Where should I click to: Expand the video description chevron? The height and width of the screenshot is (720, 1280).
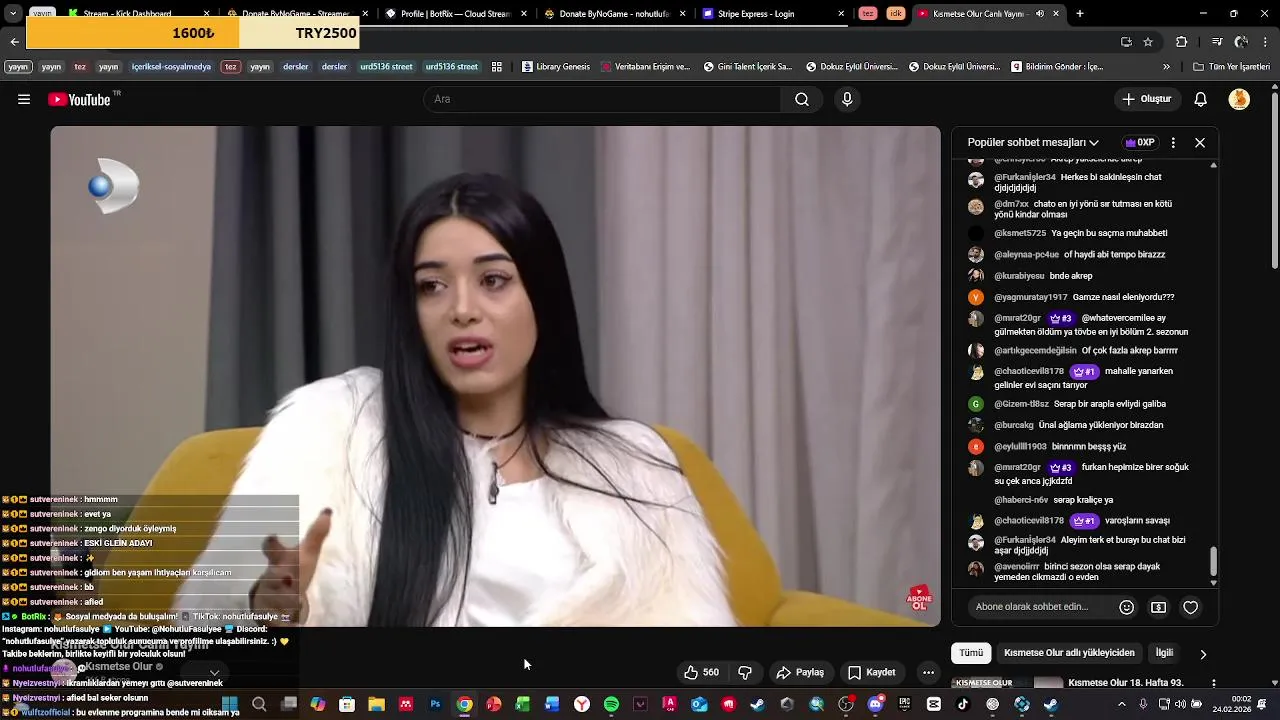(214, 673)
